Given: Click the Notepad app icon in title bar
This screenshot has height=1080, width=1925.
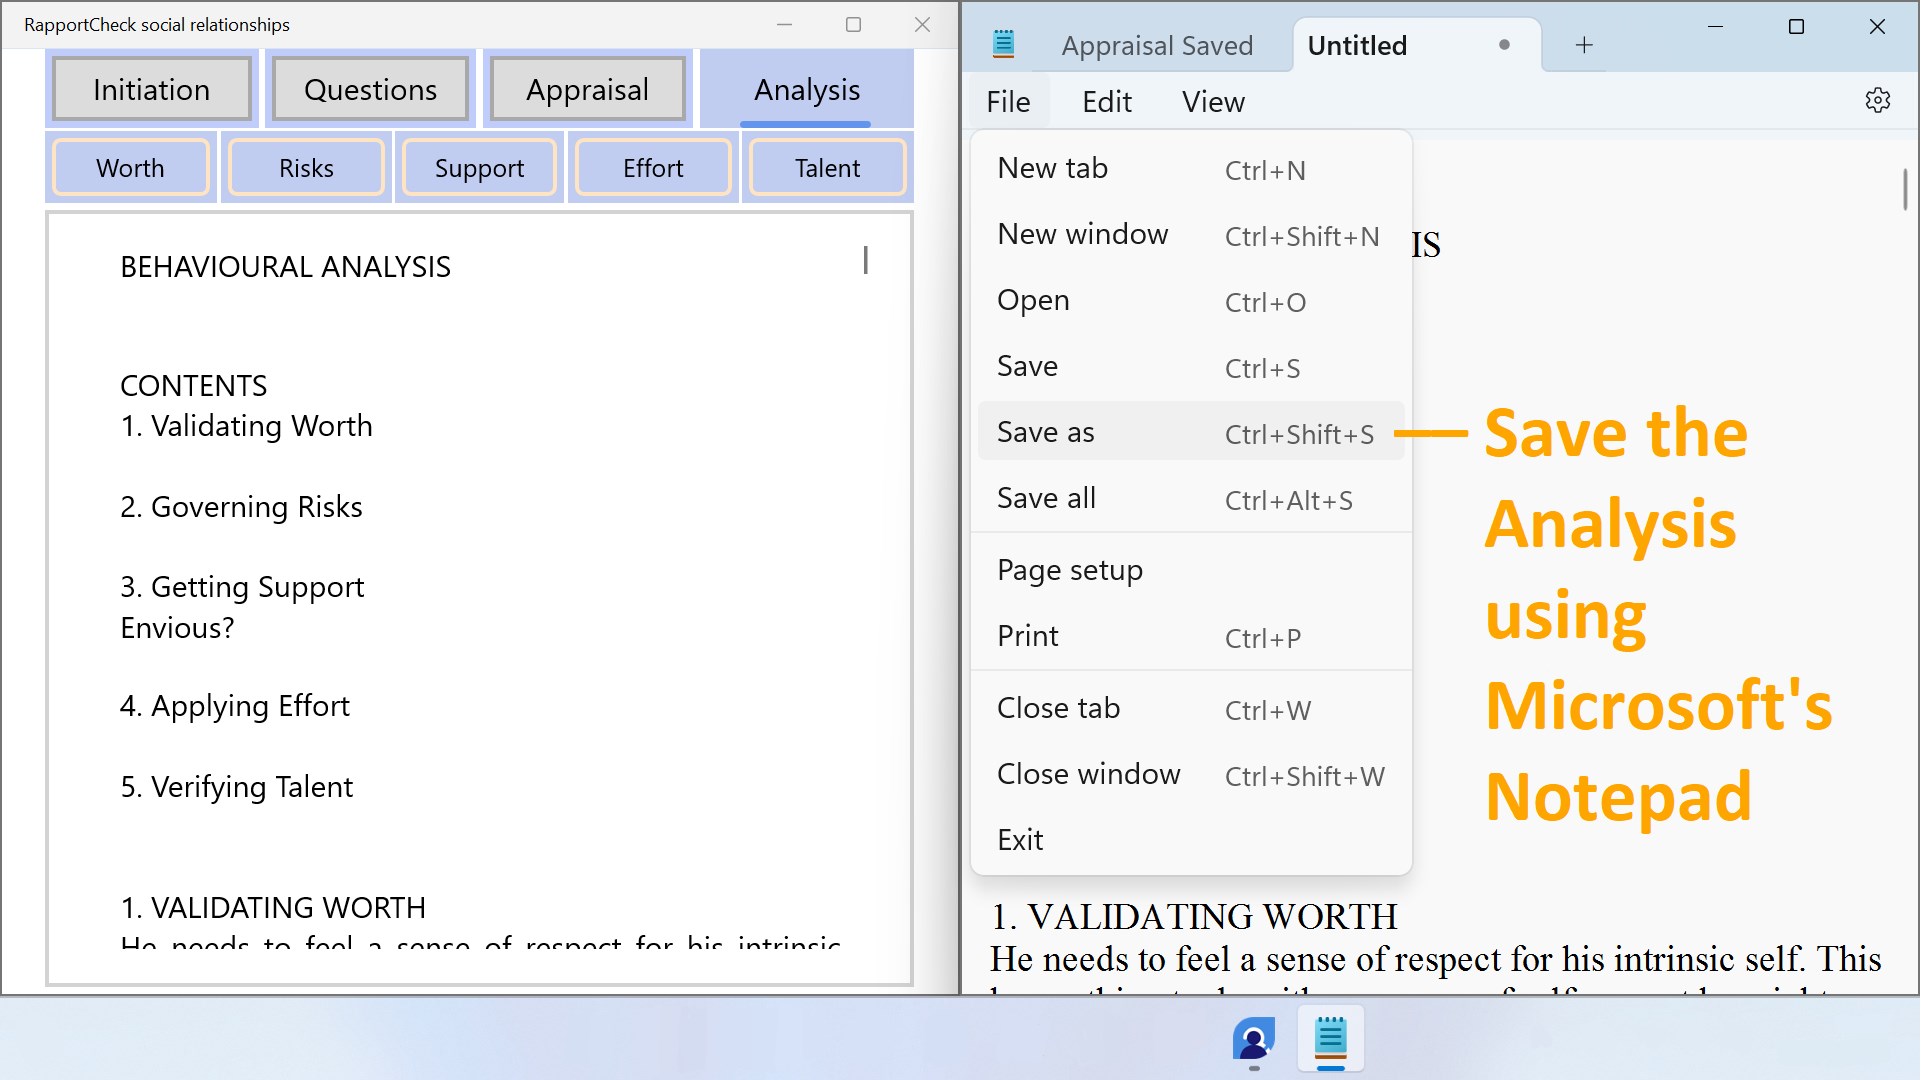Looking at the screenshot, I should [x=1003, y=45].
